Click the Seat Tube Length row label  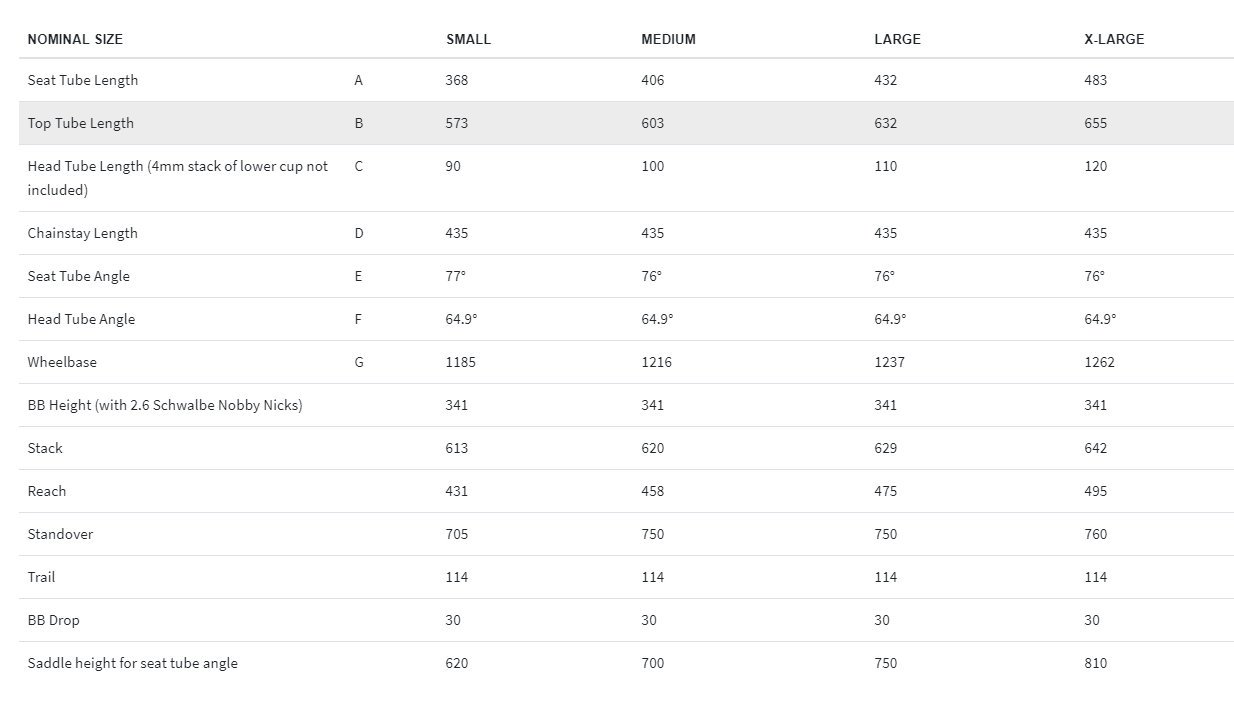tap(83, 80)
